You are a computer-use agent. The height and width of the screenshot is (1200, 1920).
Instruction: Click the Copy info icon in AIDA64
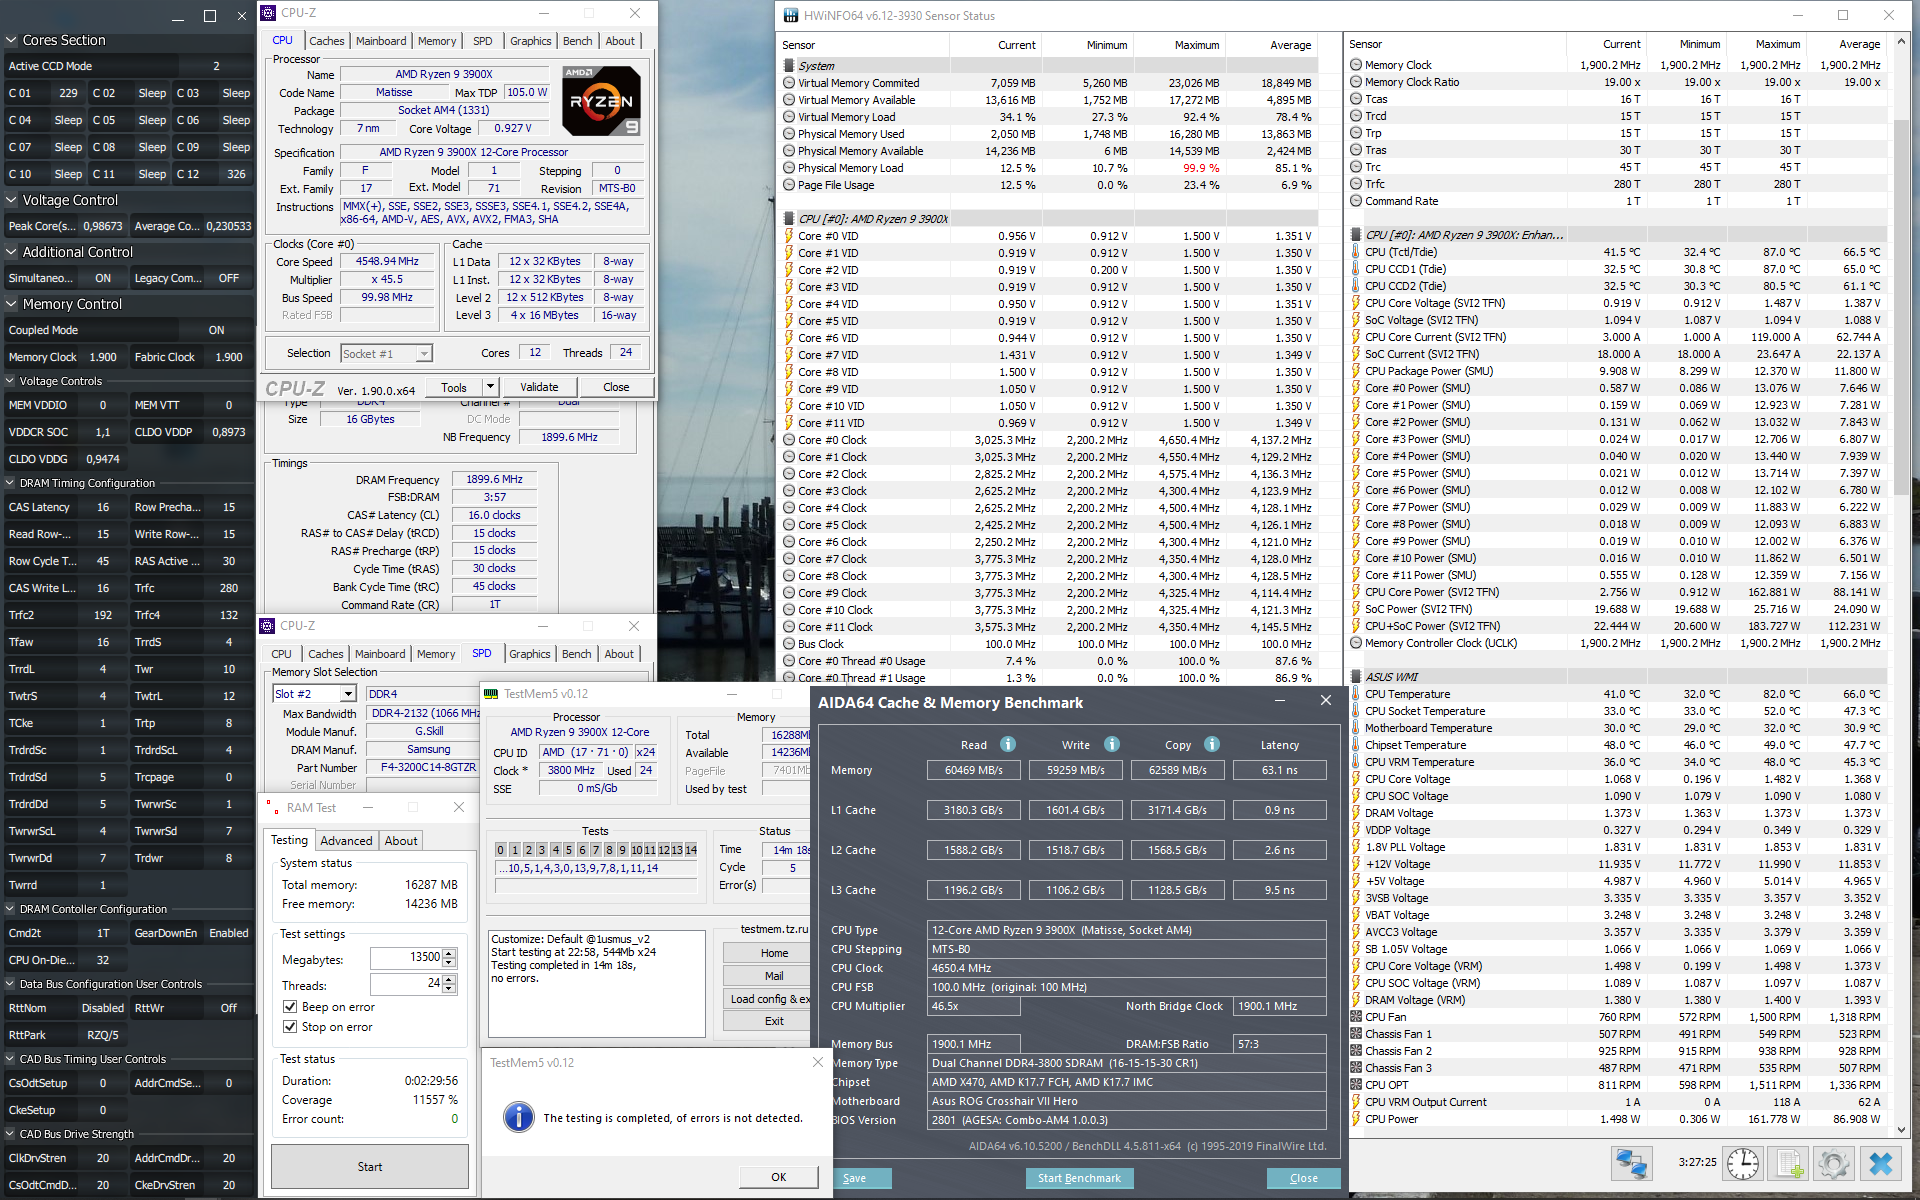1211,744
